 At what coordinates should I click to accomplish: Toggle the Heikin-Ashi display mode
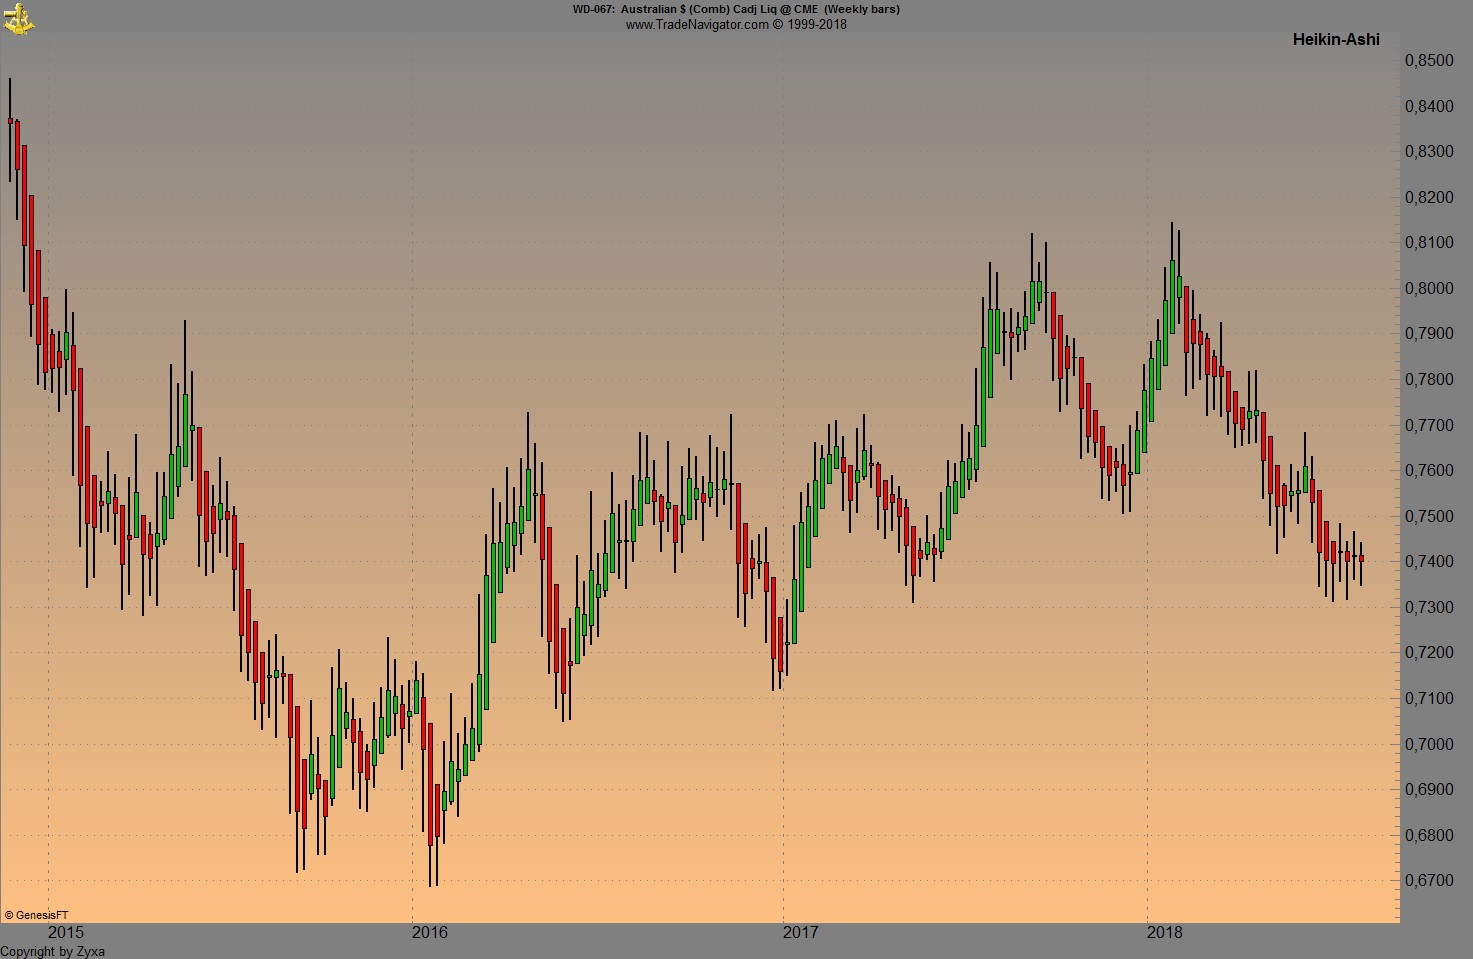click(x=1336, y=39)
